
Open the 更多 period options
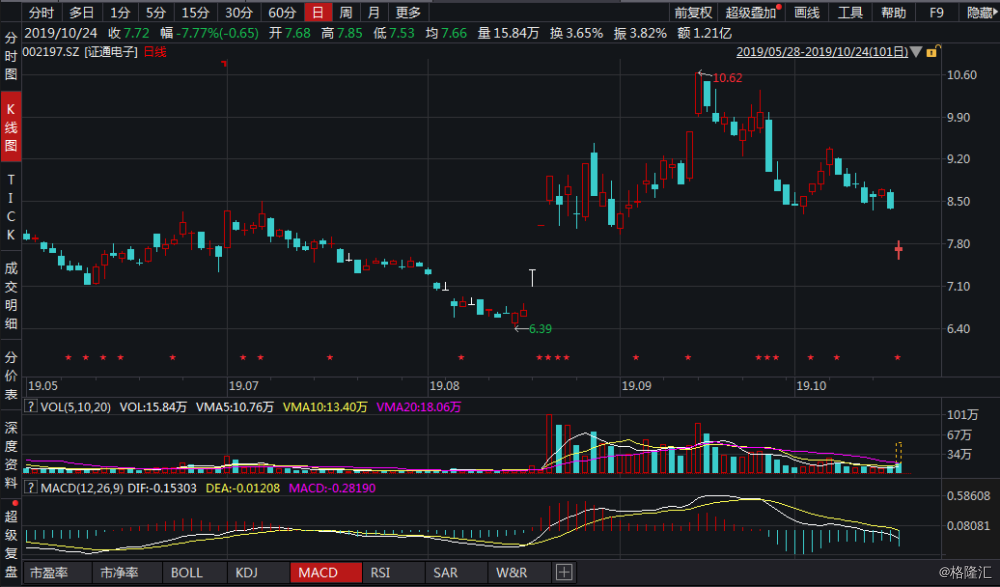point(408,12)
